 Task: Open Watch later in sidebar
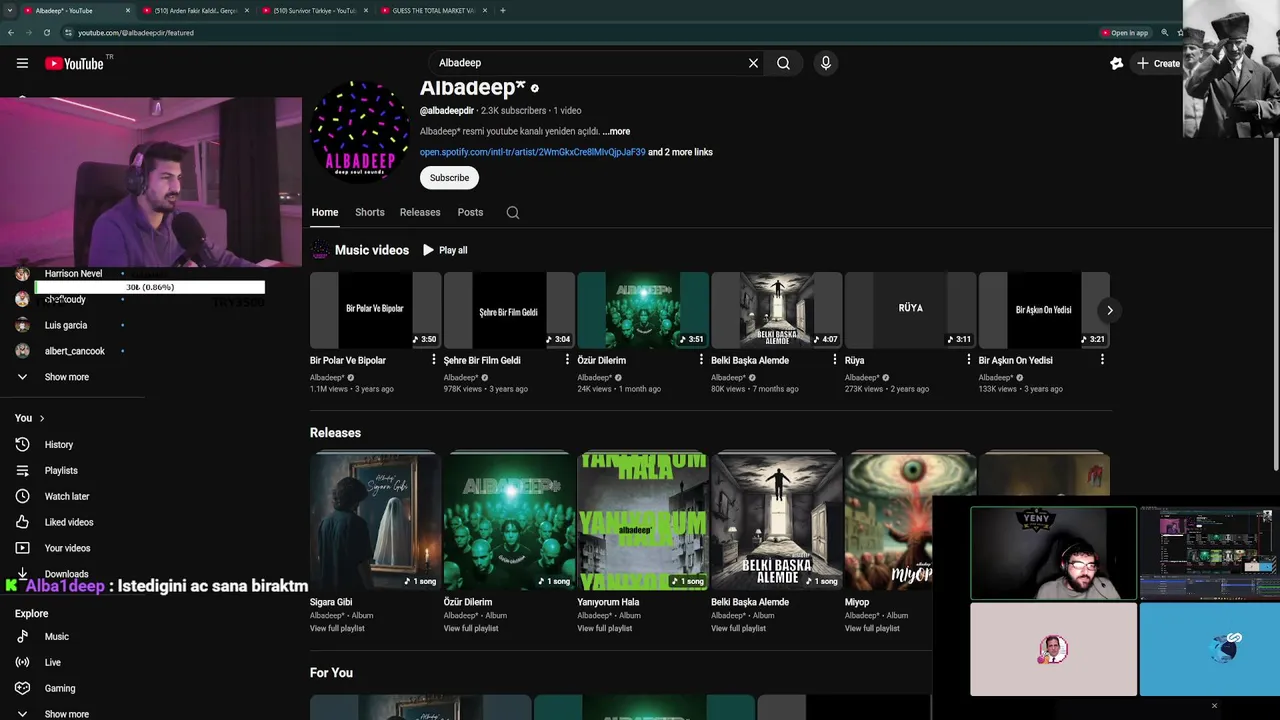[x=69, y=496]
